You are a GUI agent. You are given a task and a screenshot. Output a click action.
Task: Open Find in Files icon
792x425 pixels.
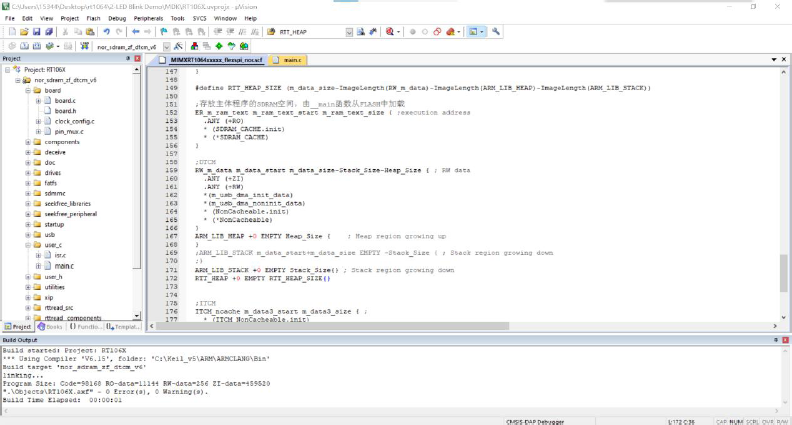(x=271, y=31)
